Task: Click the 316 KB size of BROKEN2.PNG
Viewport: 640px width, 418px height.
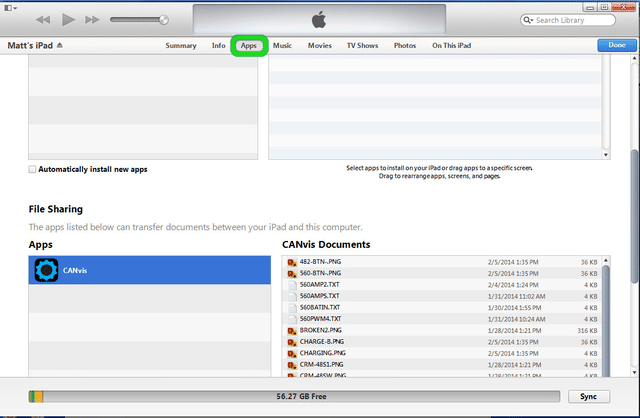Action: click(587, 331)
